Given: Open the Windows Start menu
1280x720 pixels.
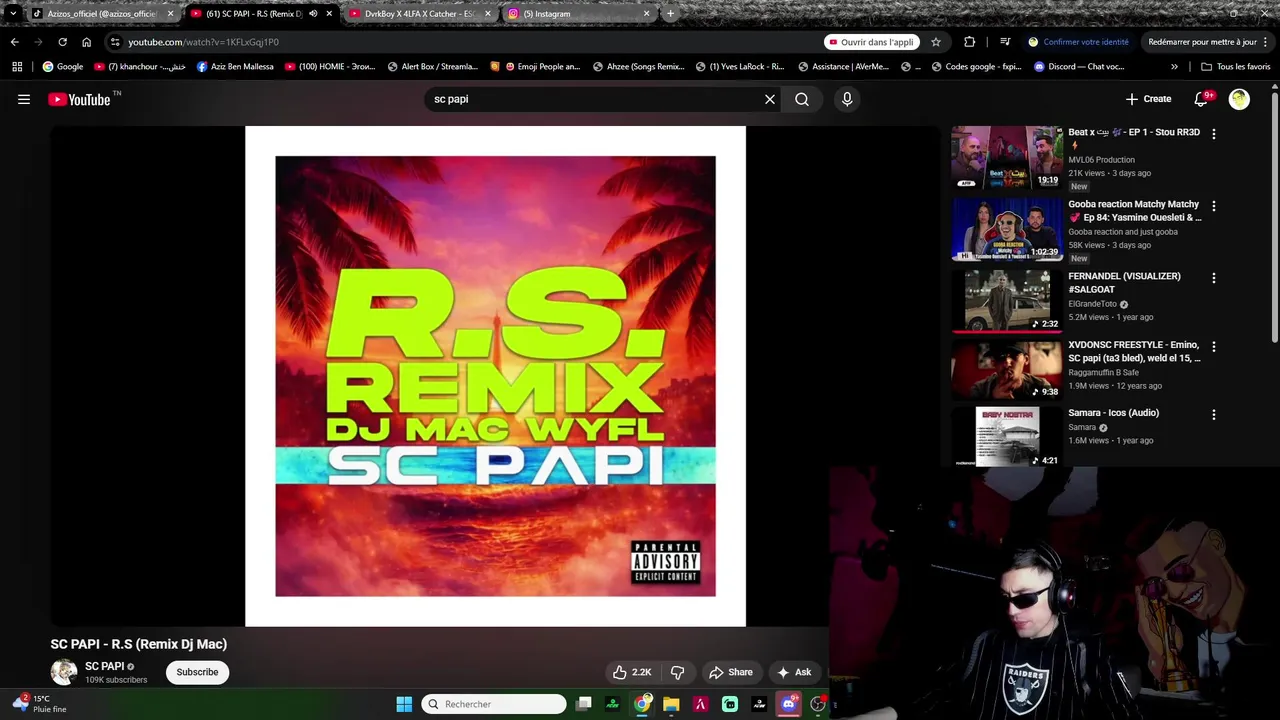Looking at the screenshot, I should coord(404,704).
